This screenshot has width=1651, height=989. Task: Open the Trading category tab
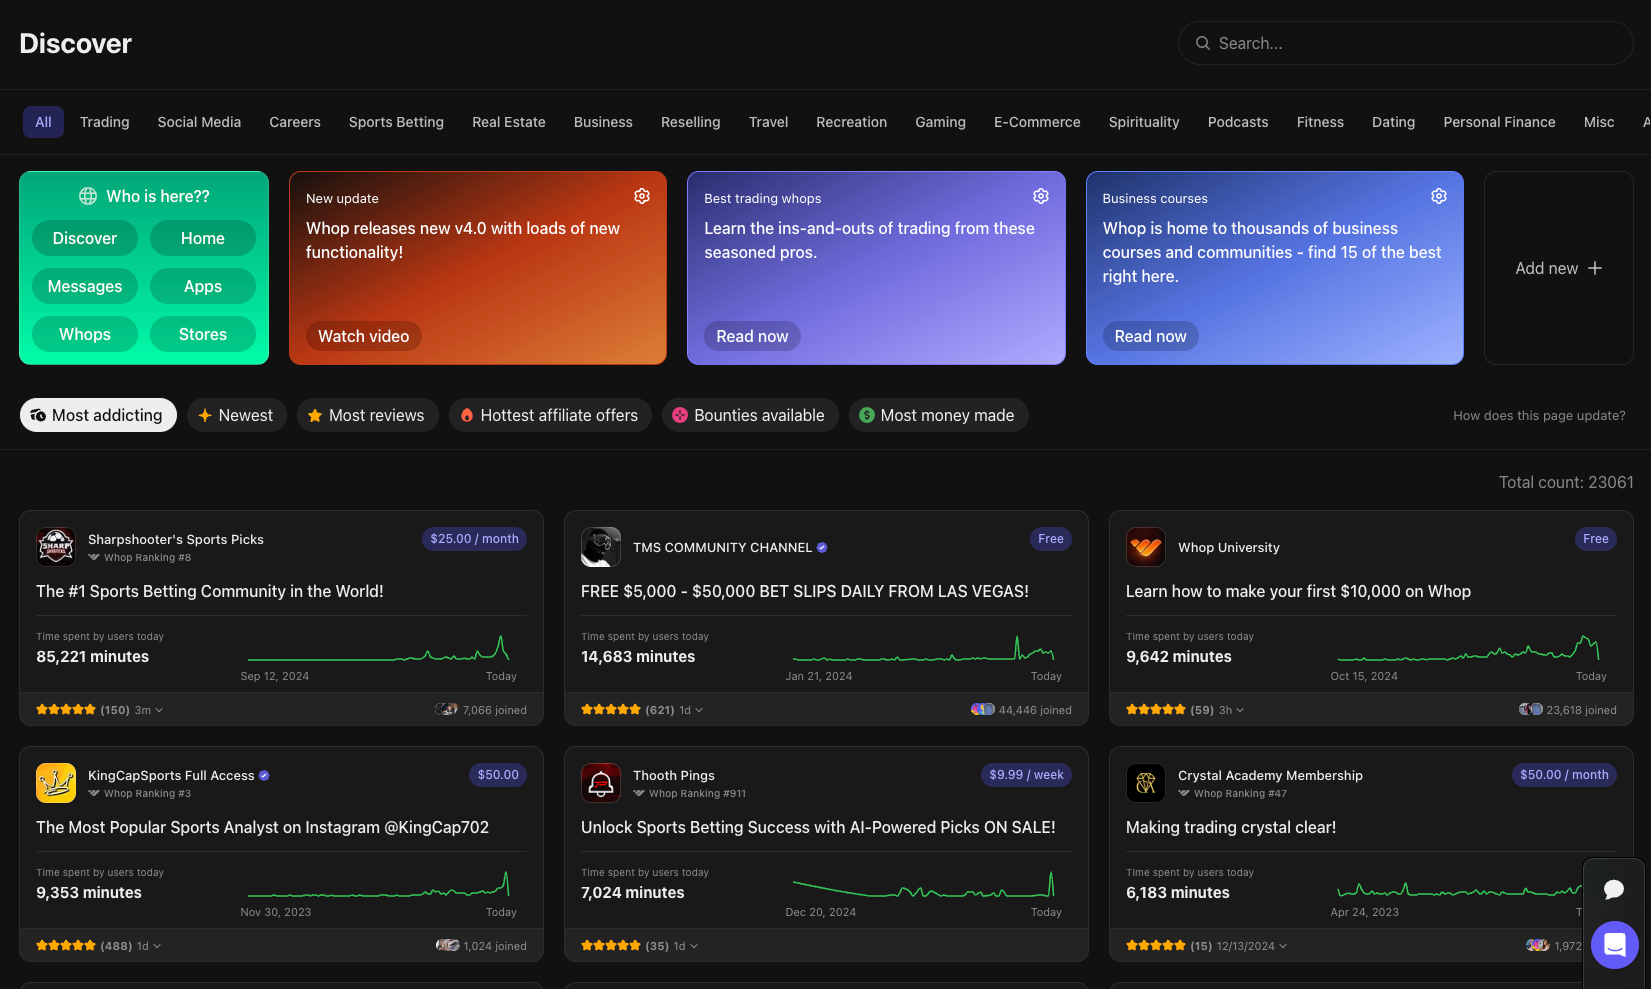point(105,122)
